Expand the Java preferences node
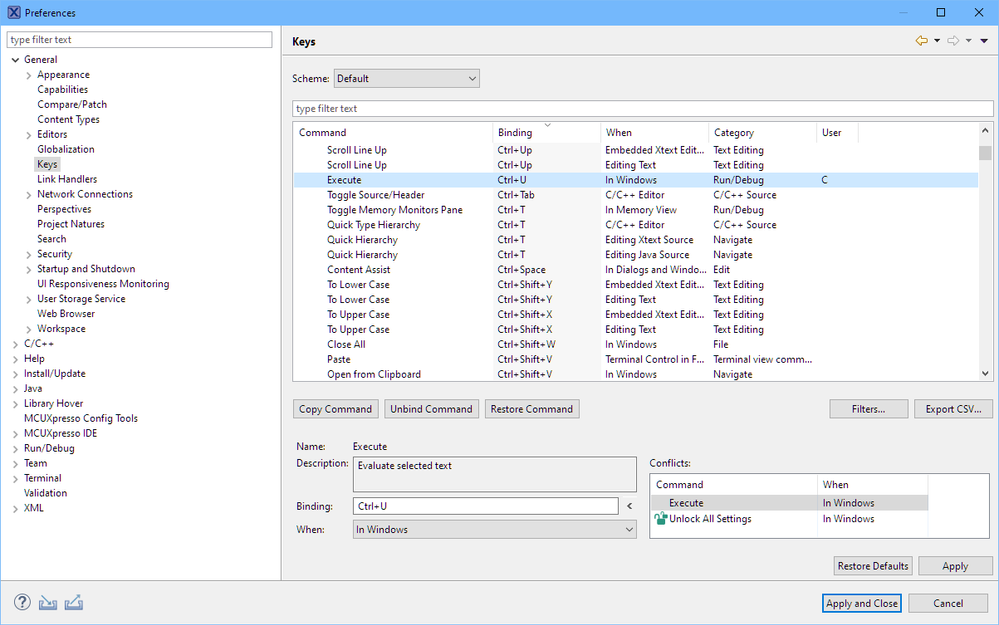999x625 pixels. 15,389
